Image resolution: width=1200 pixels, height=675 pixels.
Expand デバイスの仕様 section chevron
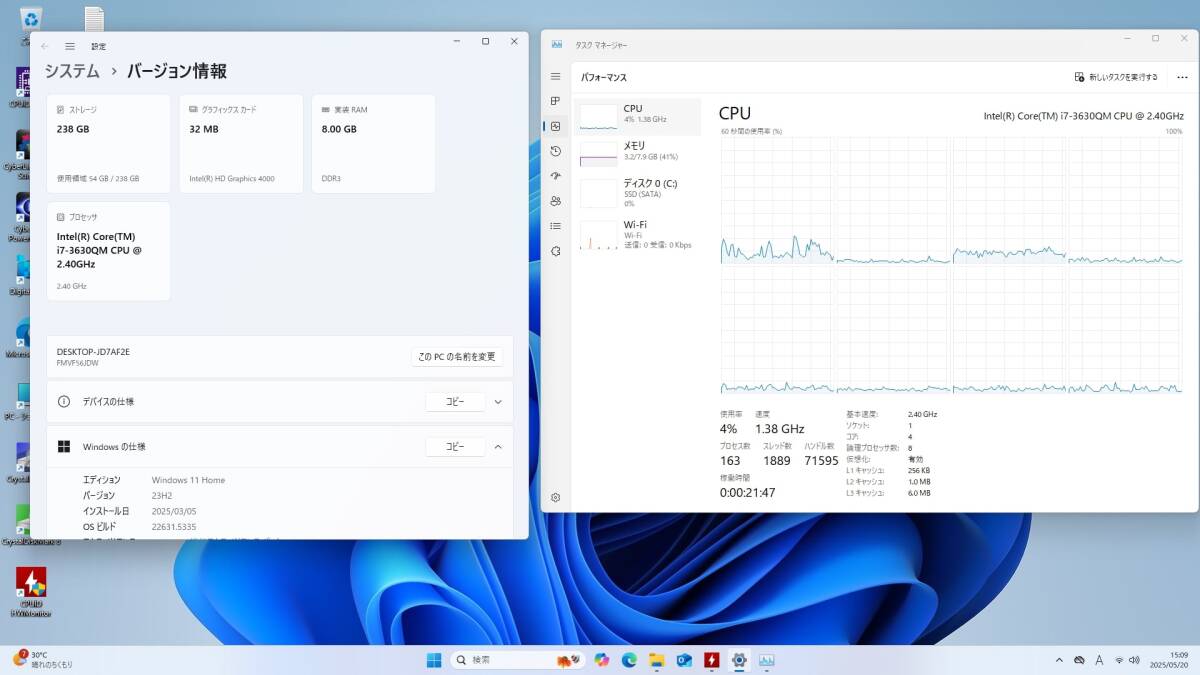click(x=498, y=402)
